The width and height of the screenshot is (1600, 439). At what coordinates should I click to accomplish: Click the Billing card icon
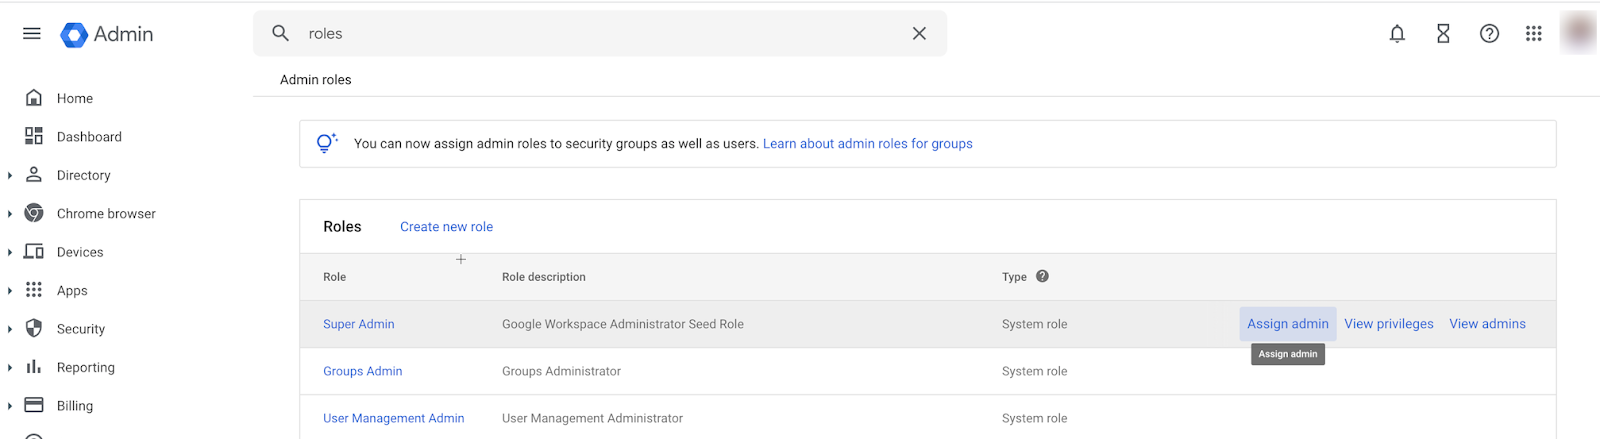(x=34, y=405)
